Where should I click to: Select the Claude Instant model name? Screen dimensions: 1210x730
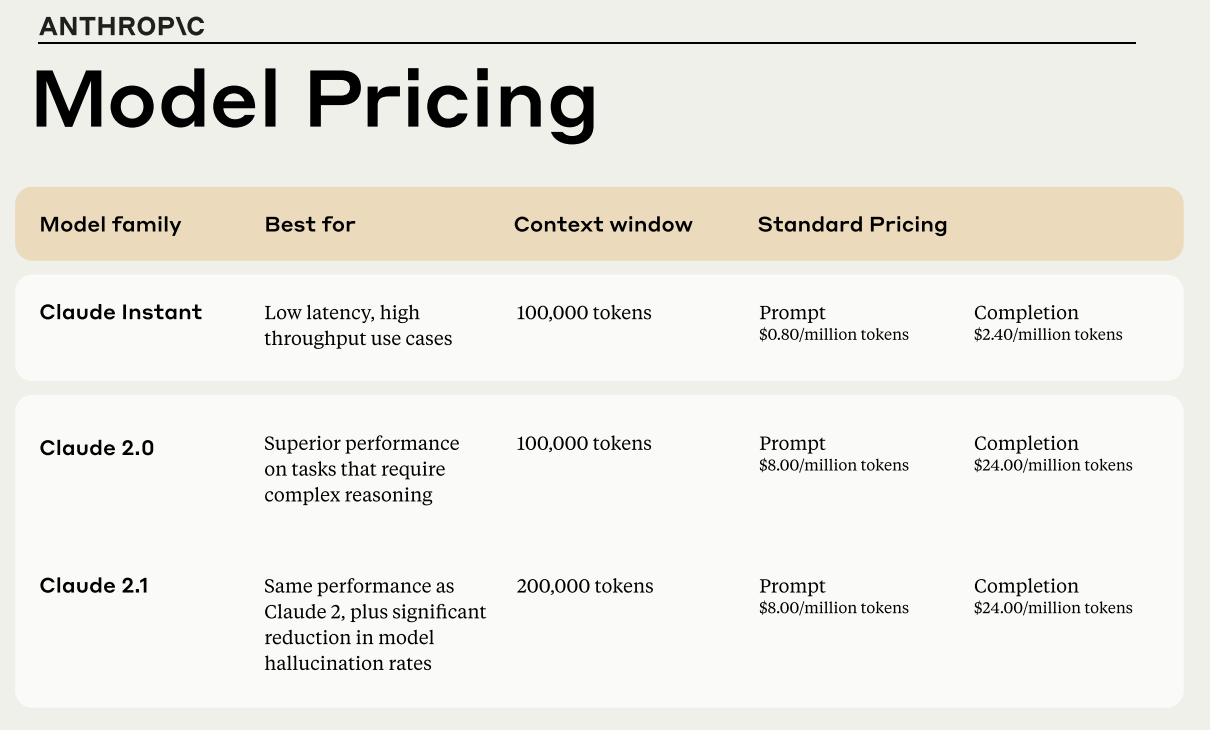(121, 312)
